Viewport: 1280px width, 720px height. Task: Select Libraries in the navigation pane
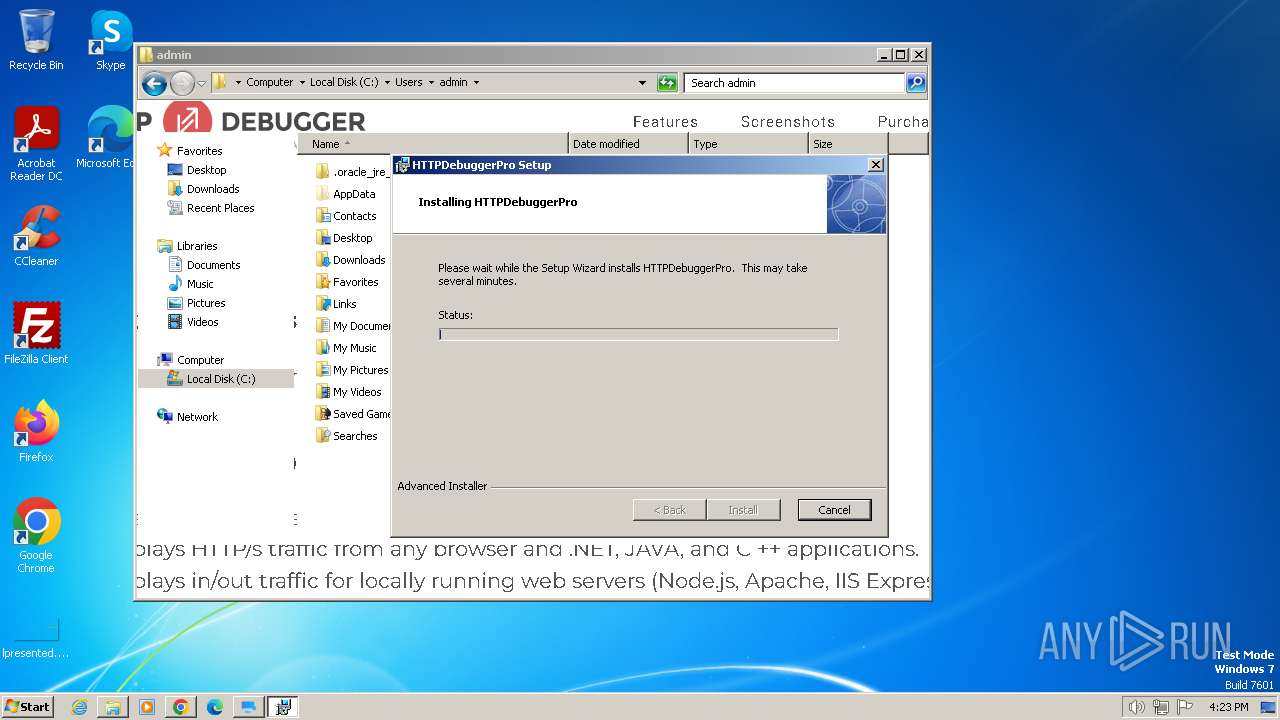[x=188, y=246]
